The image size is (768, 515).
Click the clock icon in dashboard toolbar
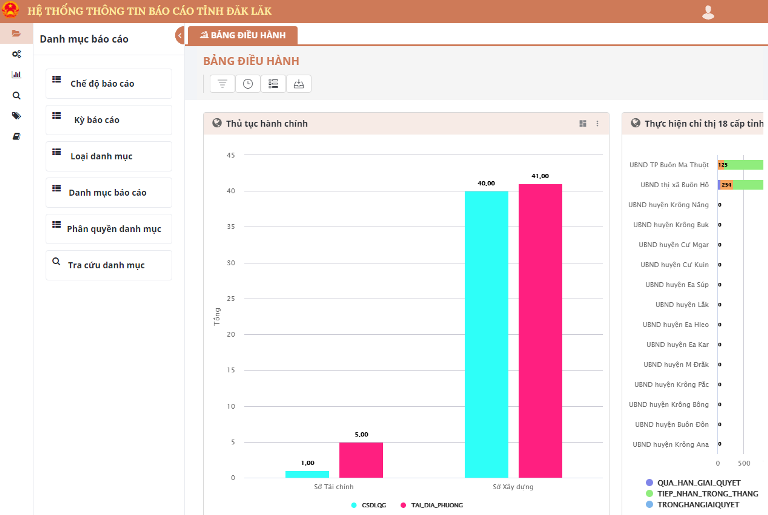tap(248, 84)
